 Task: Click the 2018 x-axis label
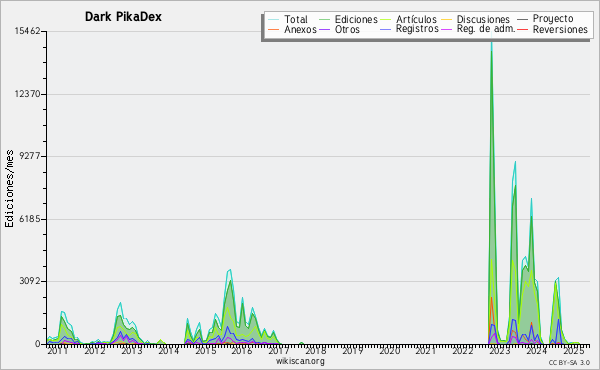(316, 350)
